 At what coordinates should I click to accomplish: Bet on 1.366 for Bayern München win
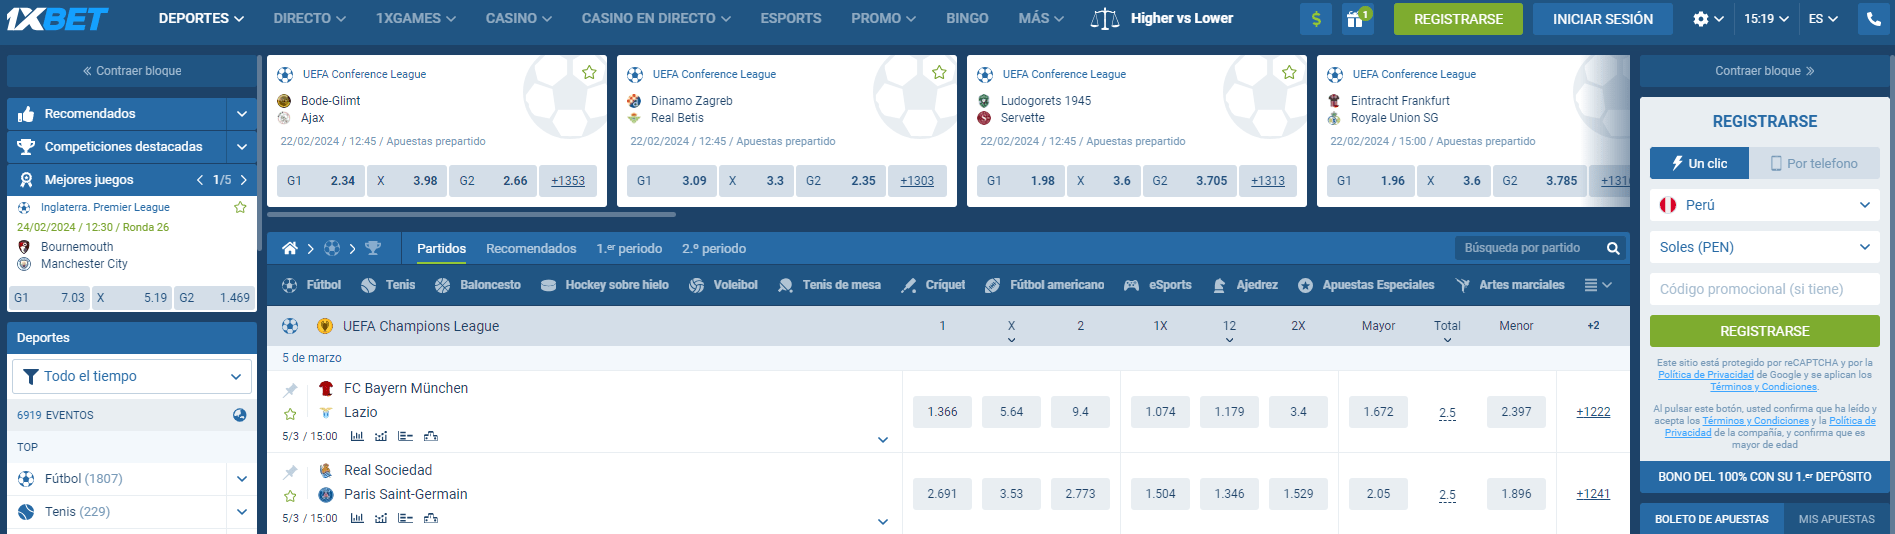[x=942, y=412]
